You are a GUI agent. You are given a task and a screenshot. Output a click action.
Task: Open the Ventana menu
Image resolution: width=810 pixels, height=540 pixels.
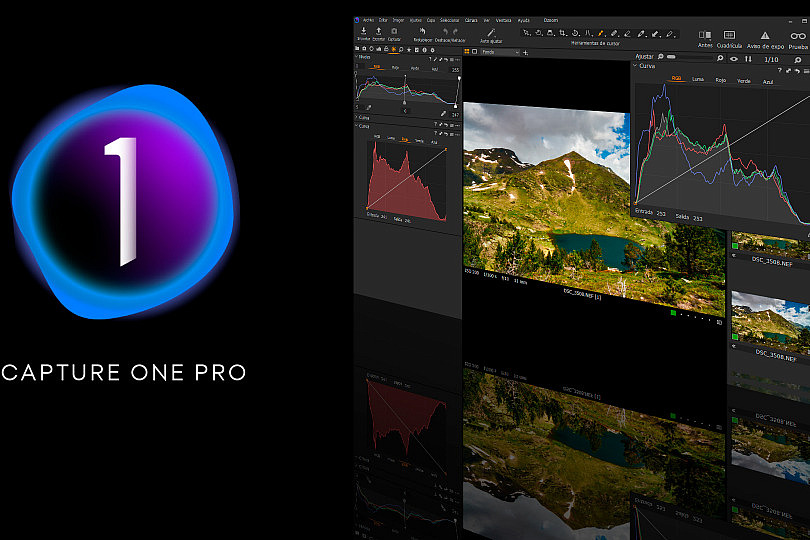[503, 20]
